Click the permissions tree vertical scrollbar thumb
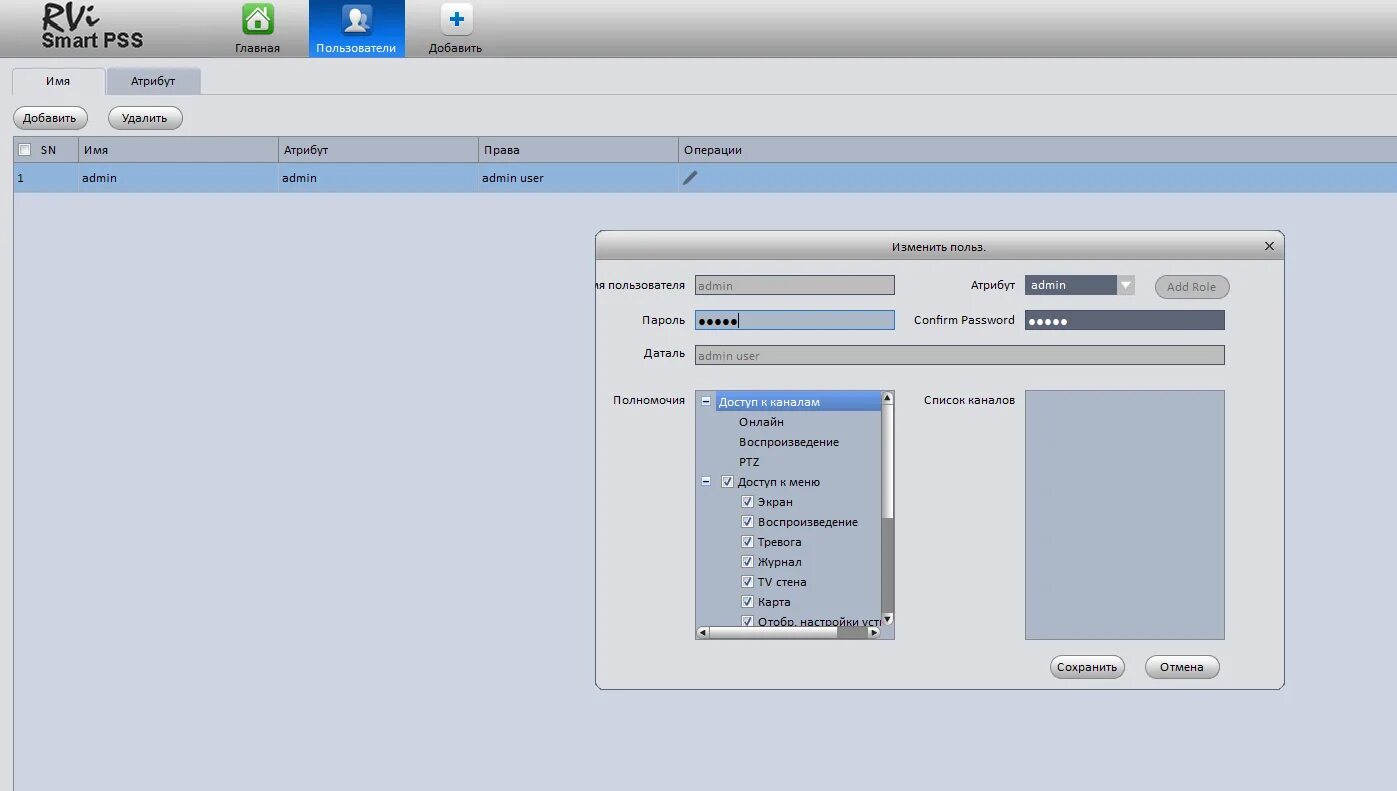The height and width of the screenshot is (791, 1397). (x=887, y=460)
